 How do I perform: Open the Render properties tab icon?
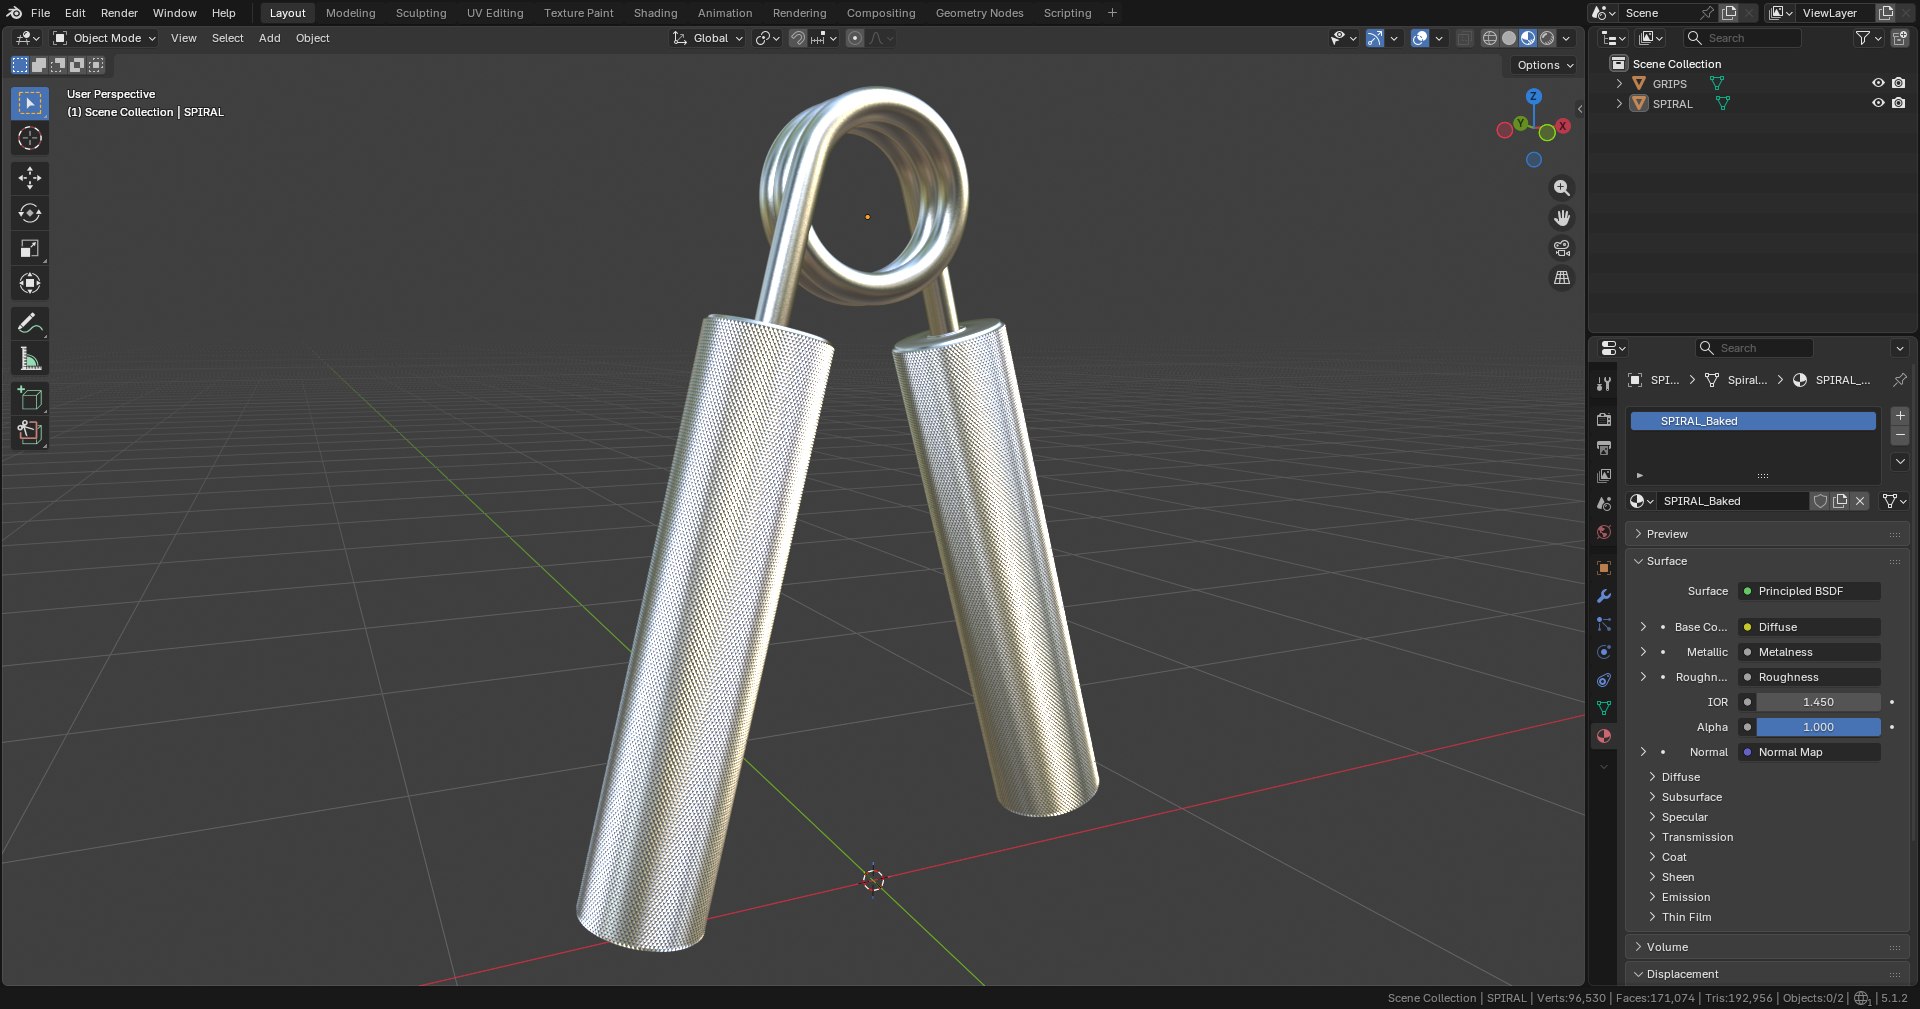pos(1604,420)
